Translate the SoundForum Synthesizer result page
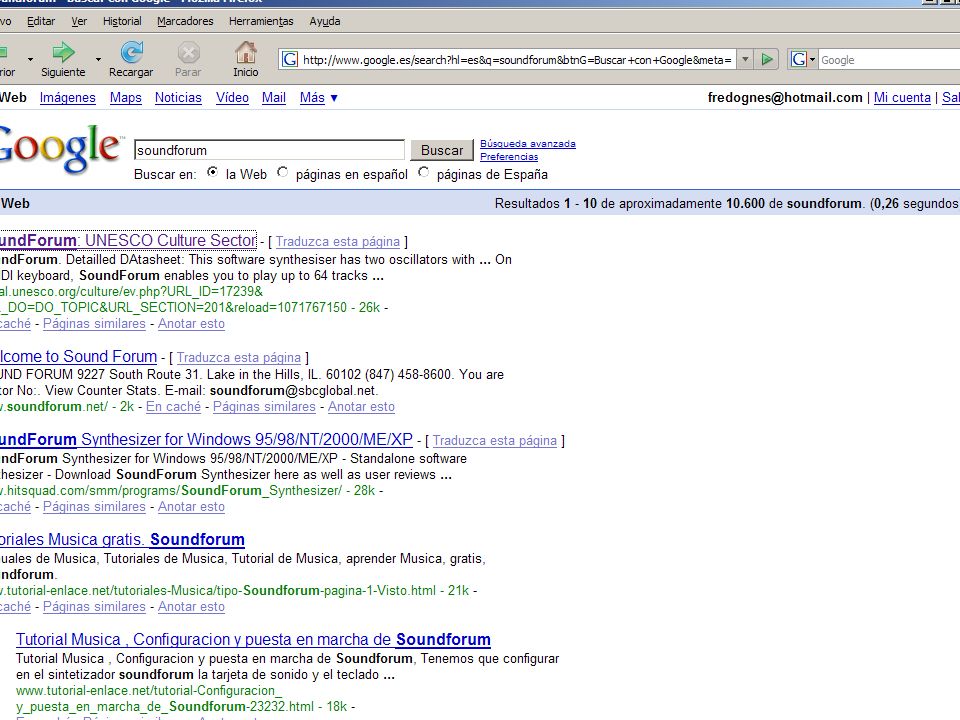The image size is (960, 720). 495,440
